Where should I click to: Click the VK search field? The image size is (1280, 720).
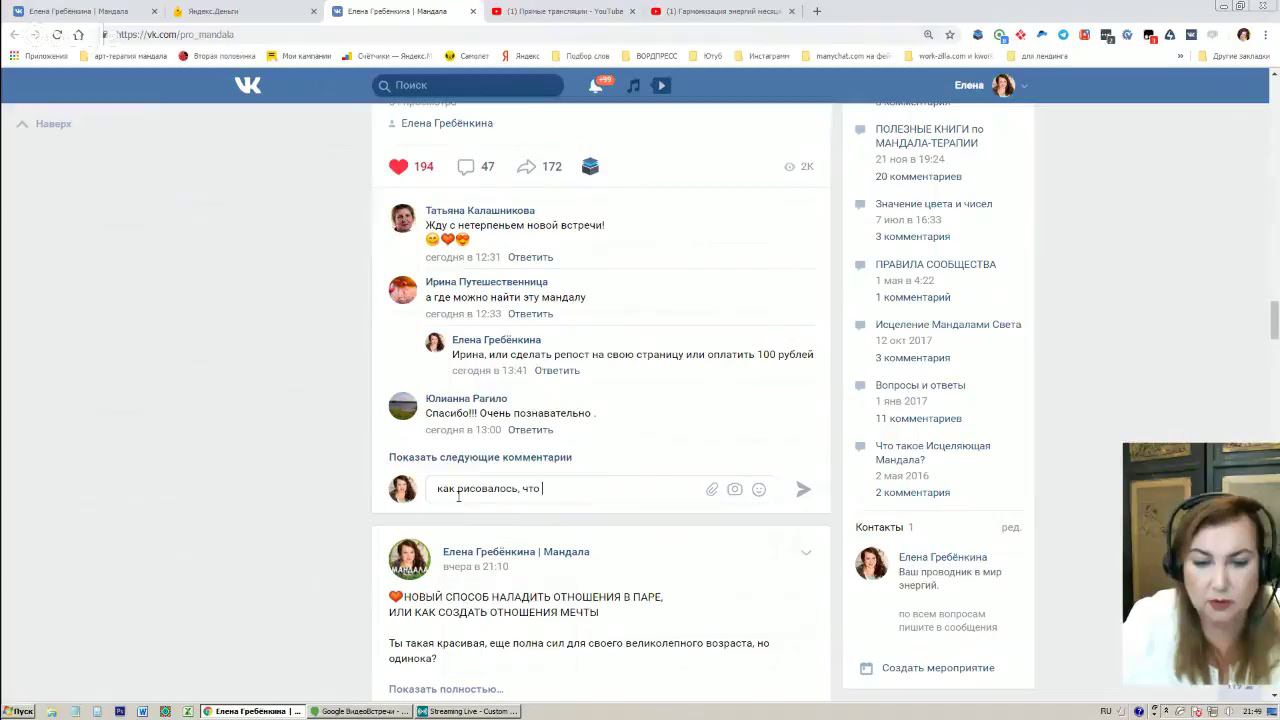(x=468, y=86)
